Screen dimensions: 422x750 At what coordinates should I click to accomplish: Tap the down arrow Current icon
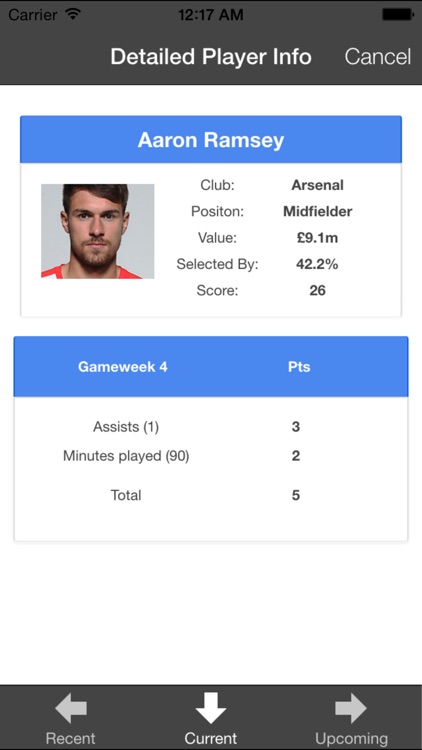pos(211,708)
